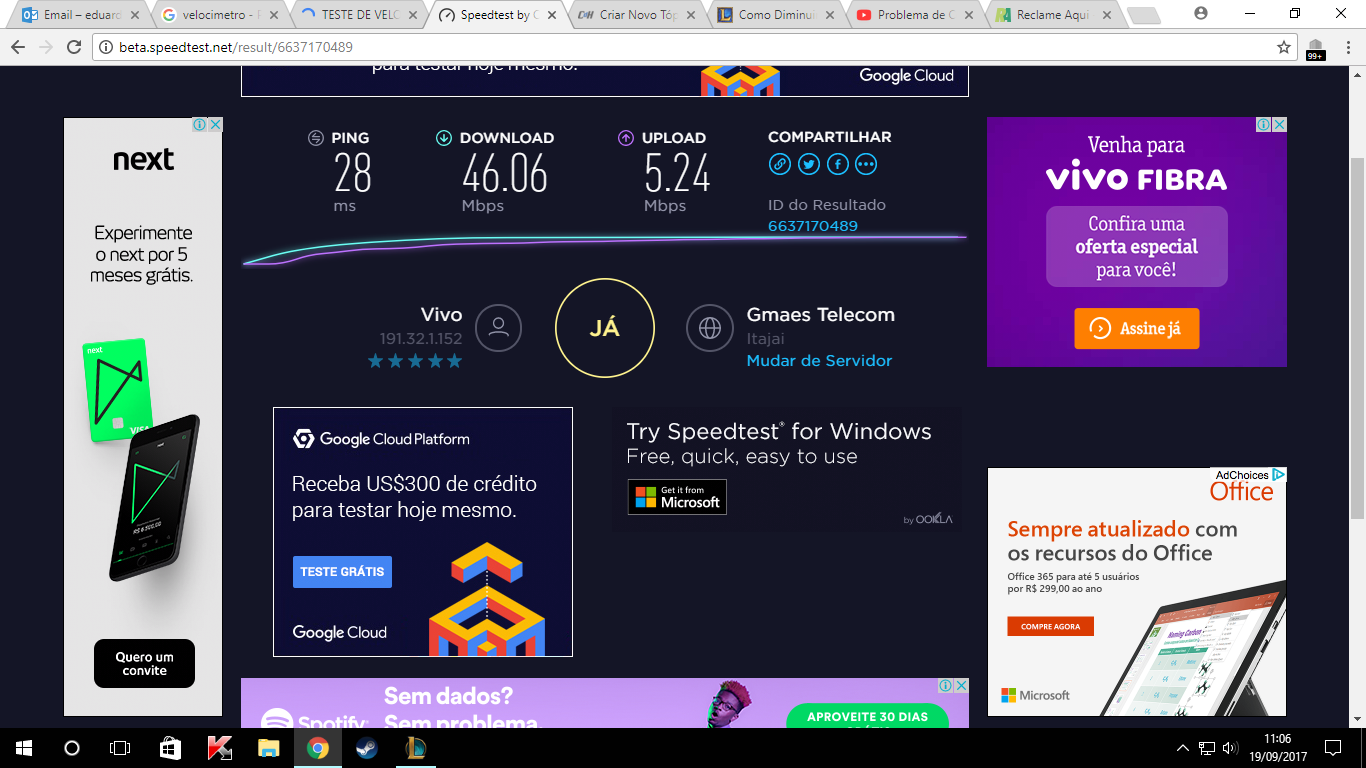
Task: Open the Action Center notifications
Action: [x=1332, y=748]
